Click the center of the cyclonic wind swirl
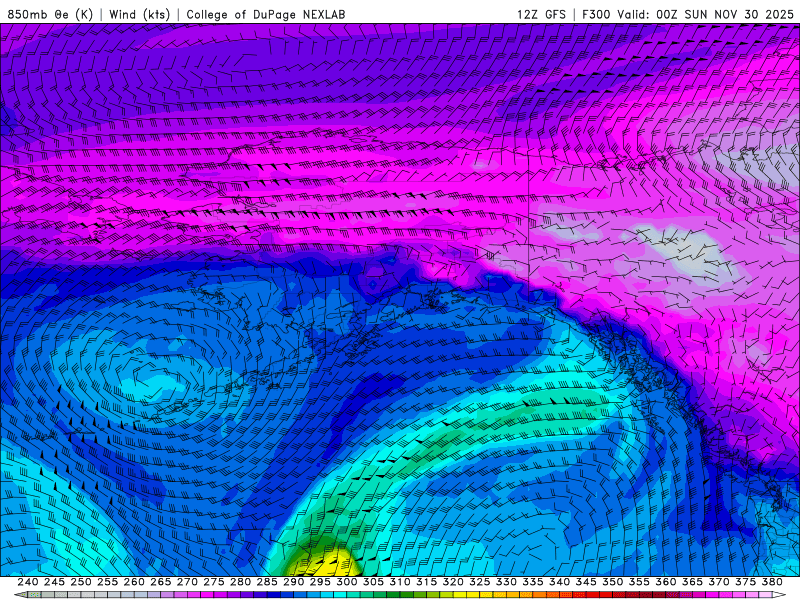The height and width of the screenshot is (600, 800). click(154, 383)
